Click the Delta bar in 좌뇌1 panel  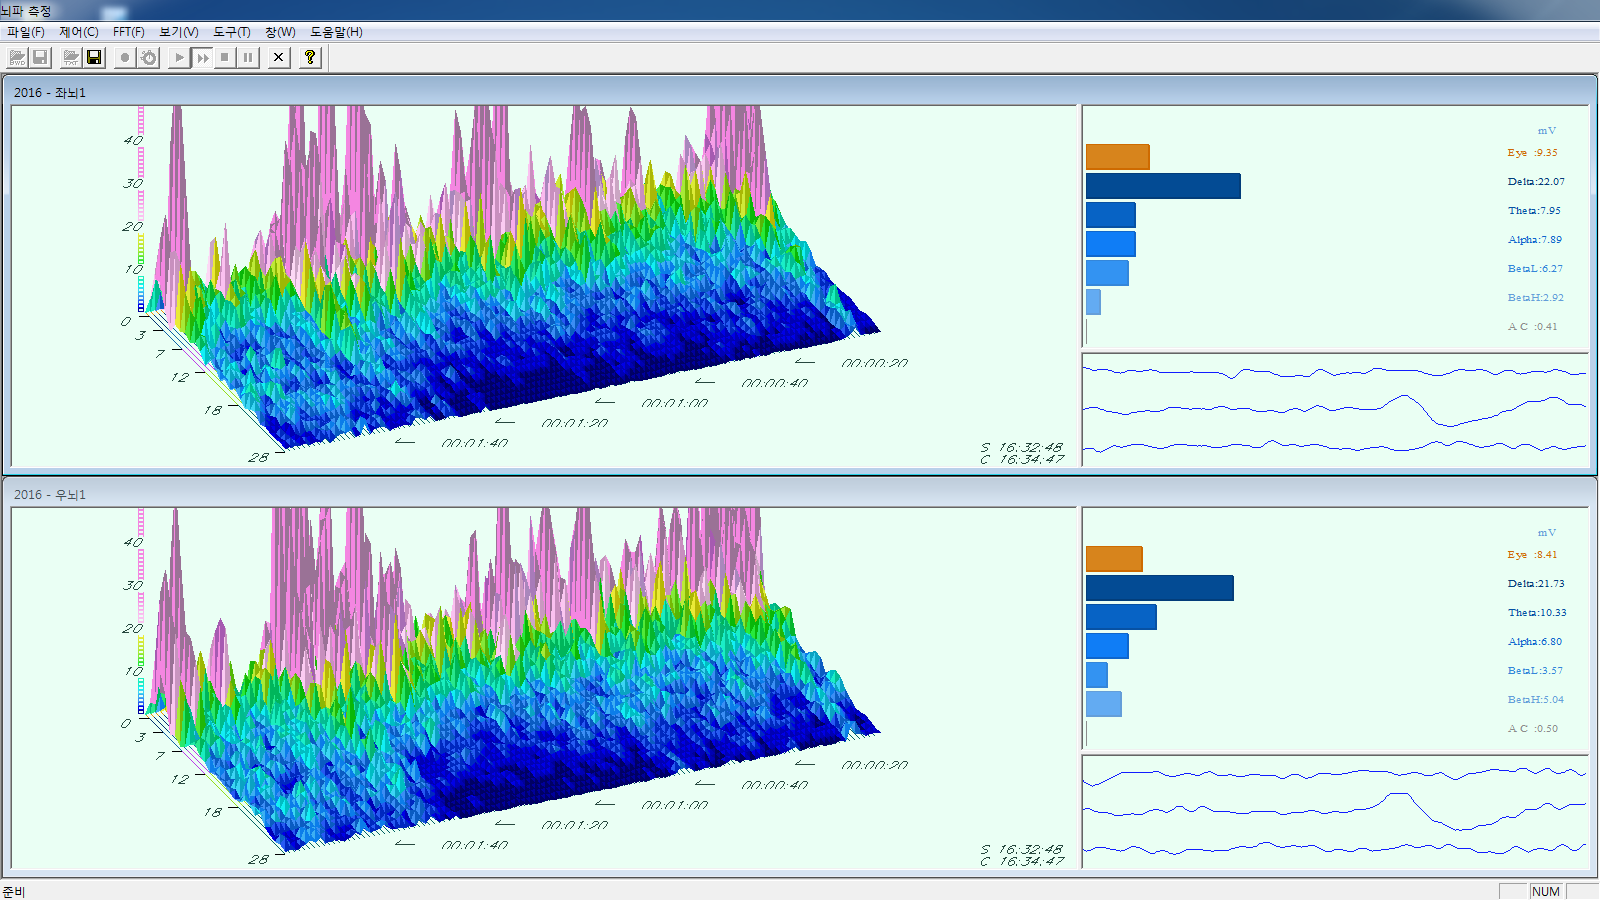coord(1163,186)
